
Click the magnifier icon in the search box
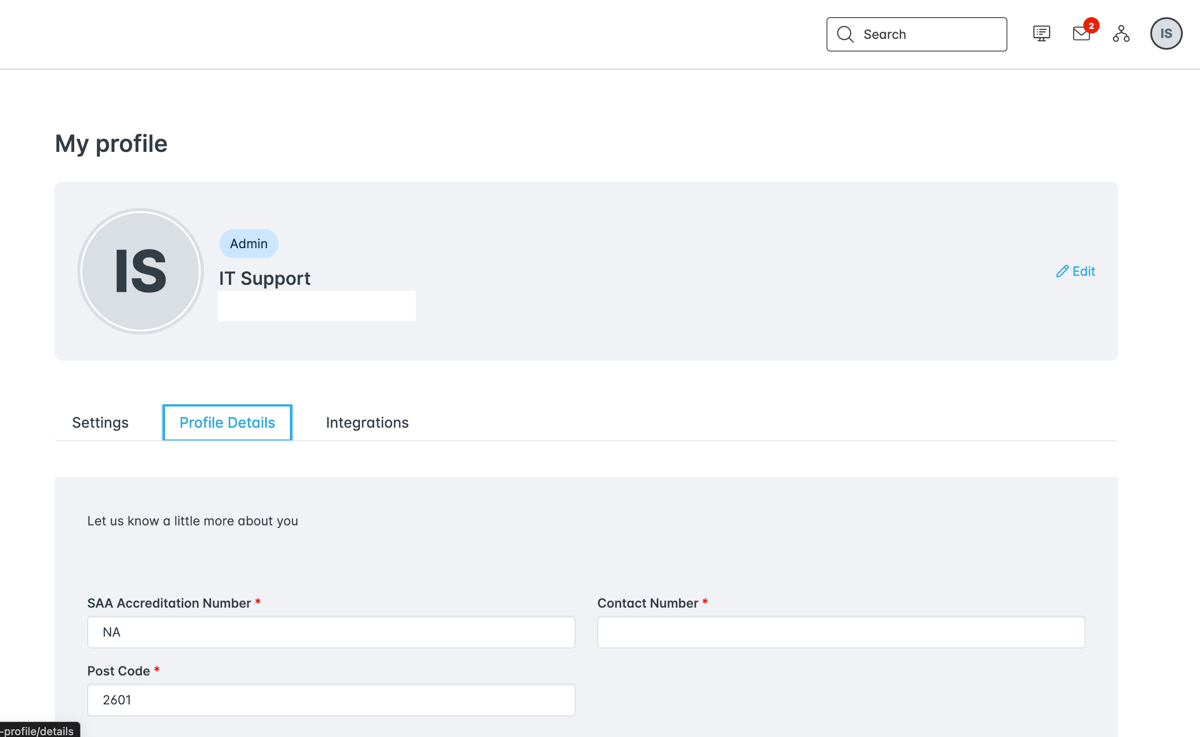(x=845, y=34)
